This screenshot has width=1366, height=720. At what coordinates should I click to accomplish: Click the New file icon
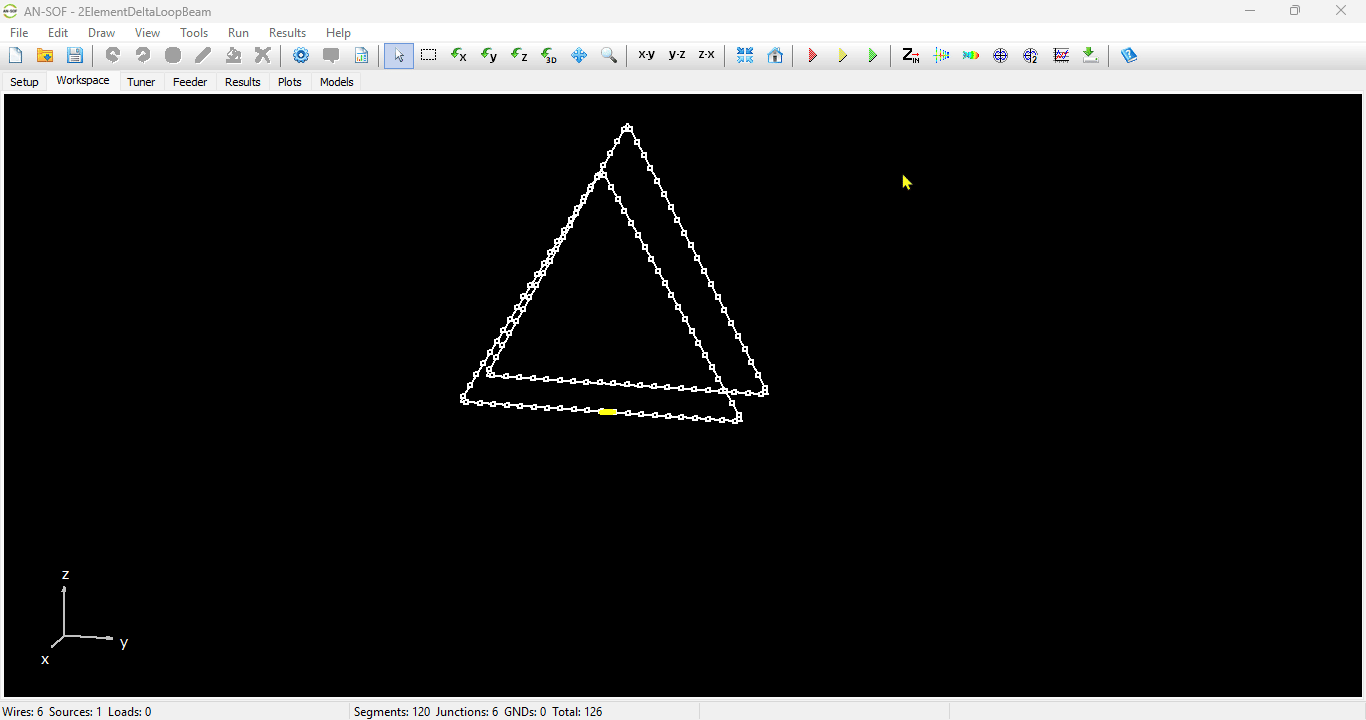[16, 56]
